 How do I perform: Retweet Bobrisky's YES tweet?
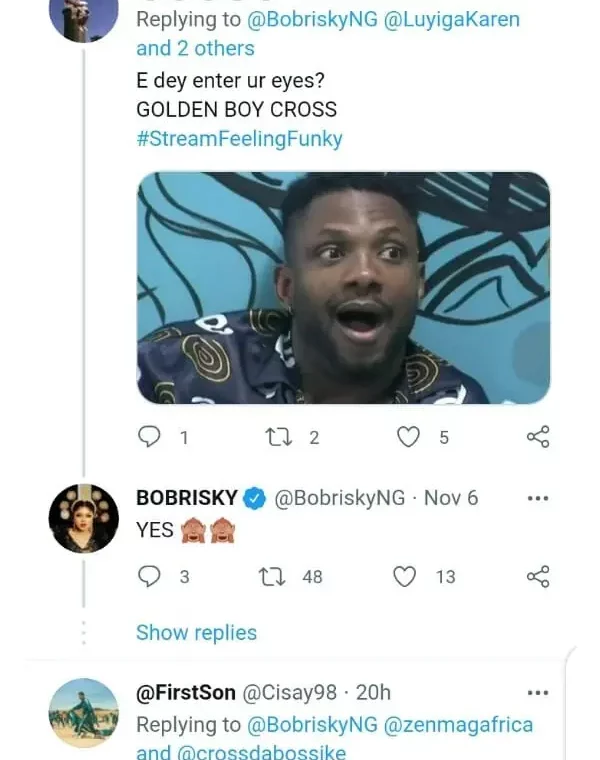point(270,576)
